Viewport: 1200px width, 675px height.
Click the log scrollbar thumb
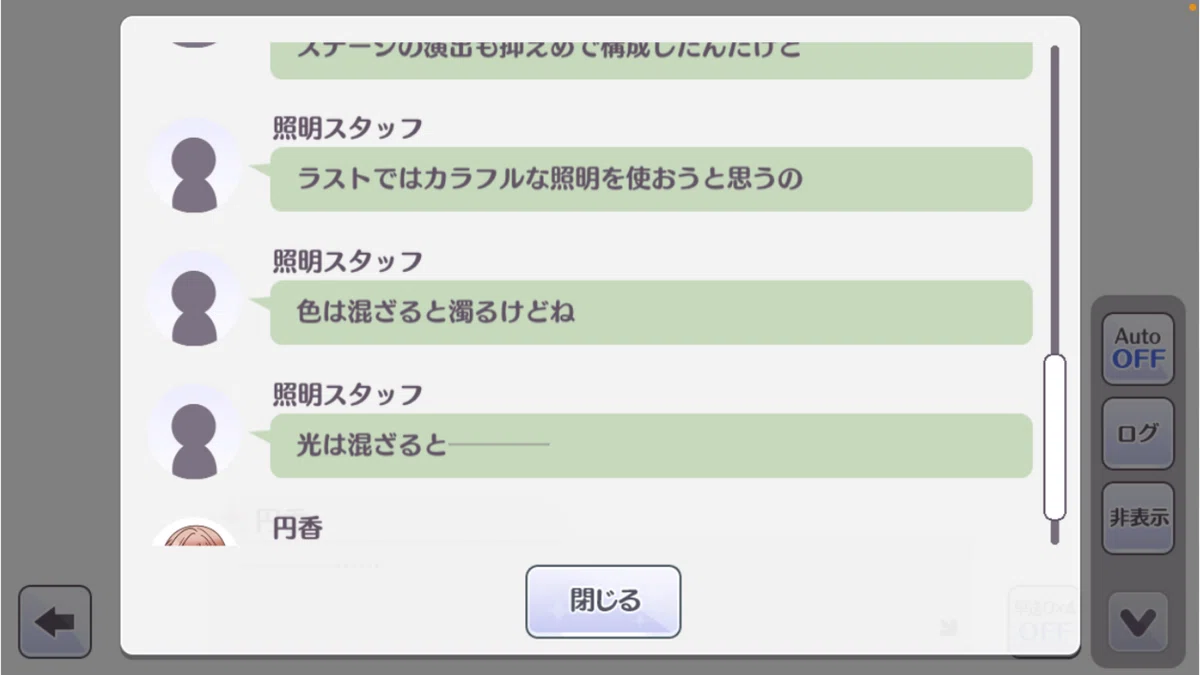pyautogui.click(x=1055, y=437)
